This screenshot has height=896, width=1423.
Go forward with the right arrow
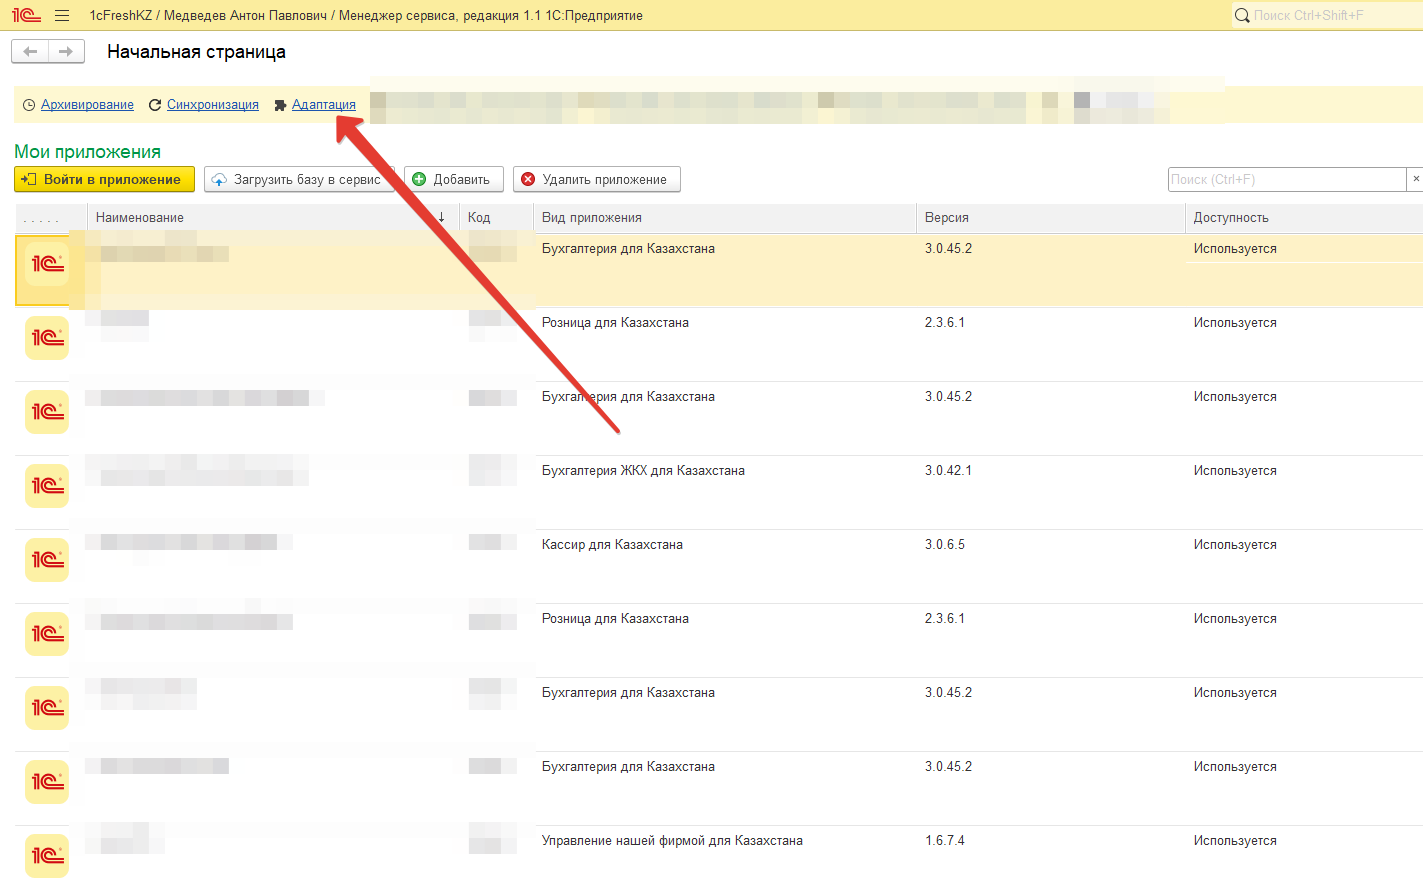[x=66, y=51]
